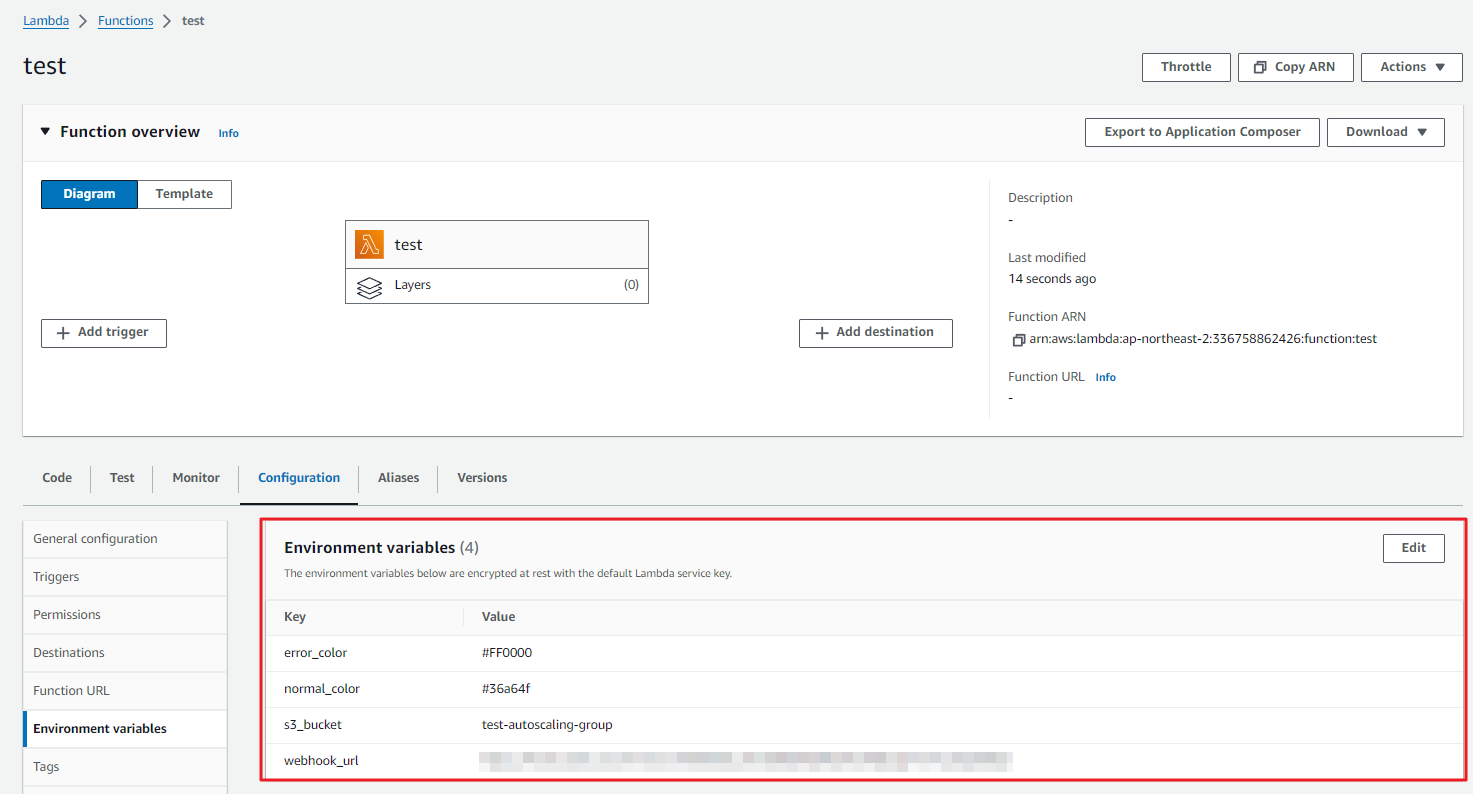Click the blurred webhook_url value
Image resolution: width=1473 pixels, height=794 pixels.
click(747, 761)
